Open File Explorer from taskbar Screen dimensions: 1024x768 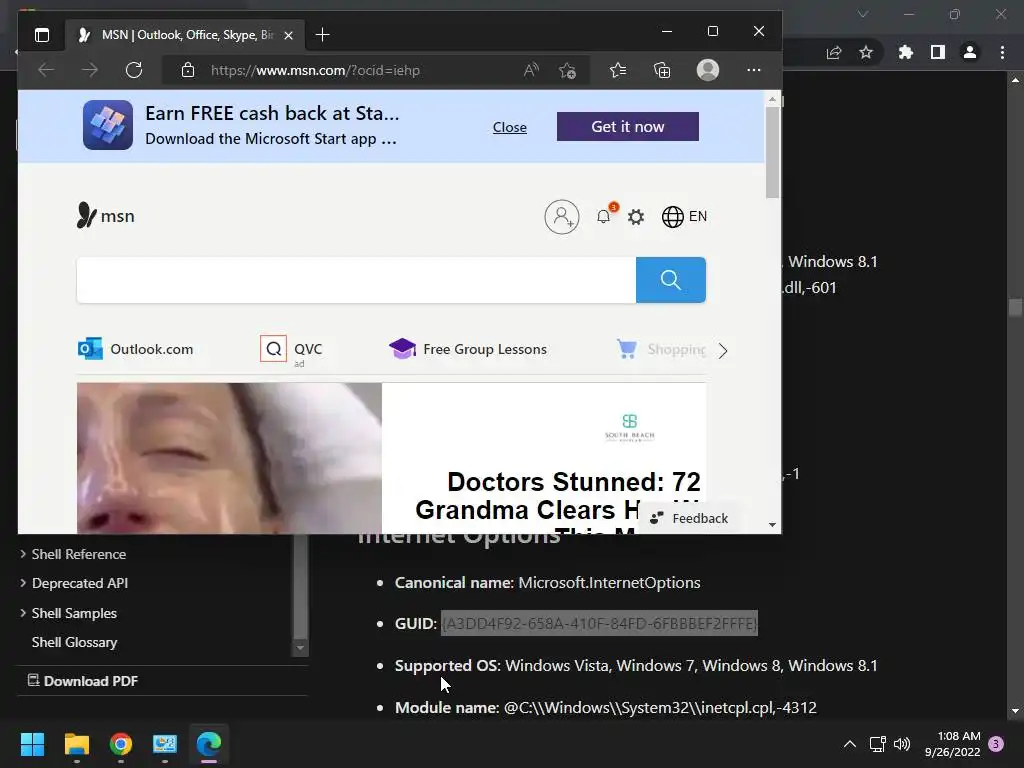coord(76,744)
